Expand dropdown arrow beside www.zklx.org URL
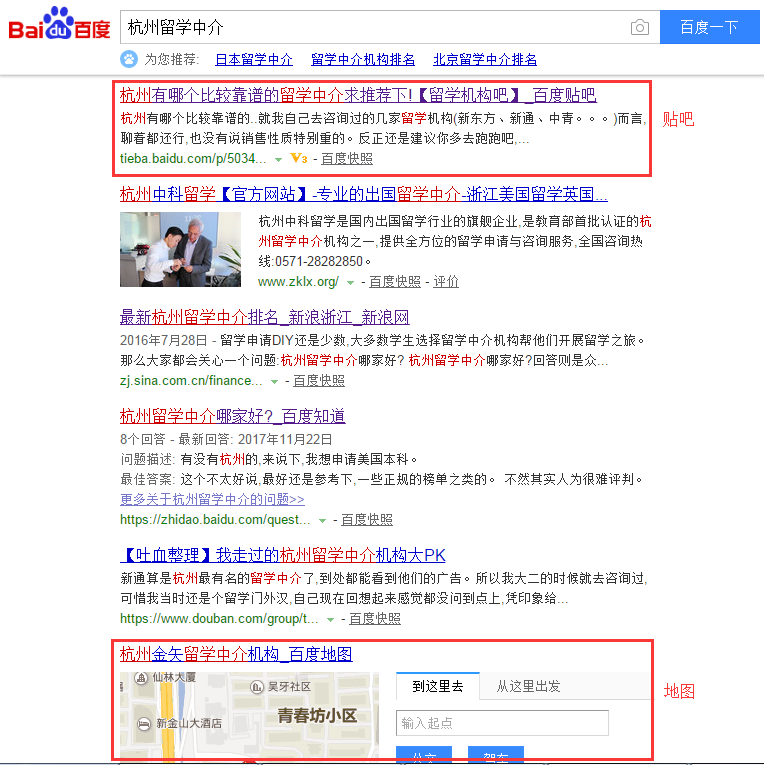This screenshot has height=765, width=764. click(x=350, y=282)
